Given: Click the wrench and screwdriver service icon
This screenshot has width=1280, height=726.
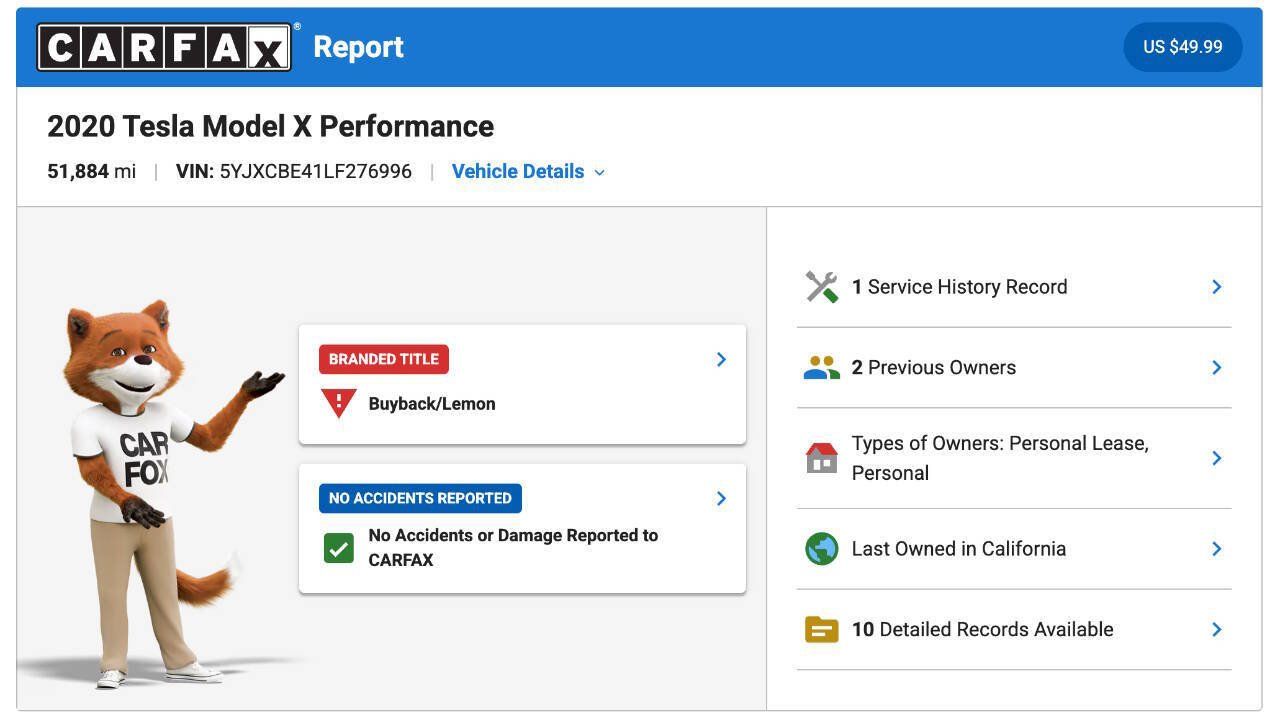Looking at the screenshot, I should click(x=822, y=287).
